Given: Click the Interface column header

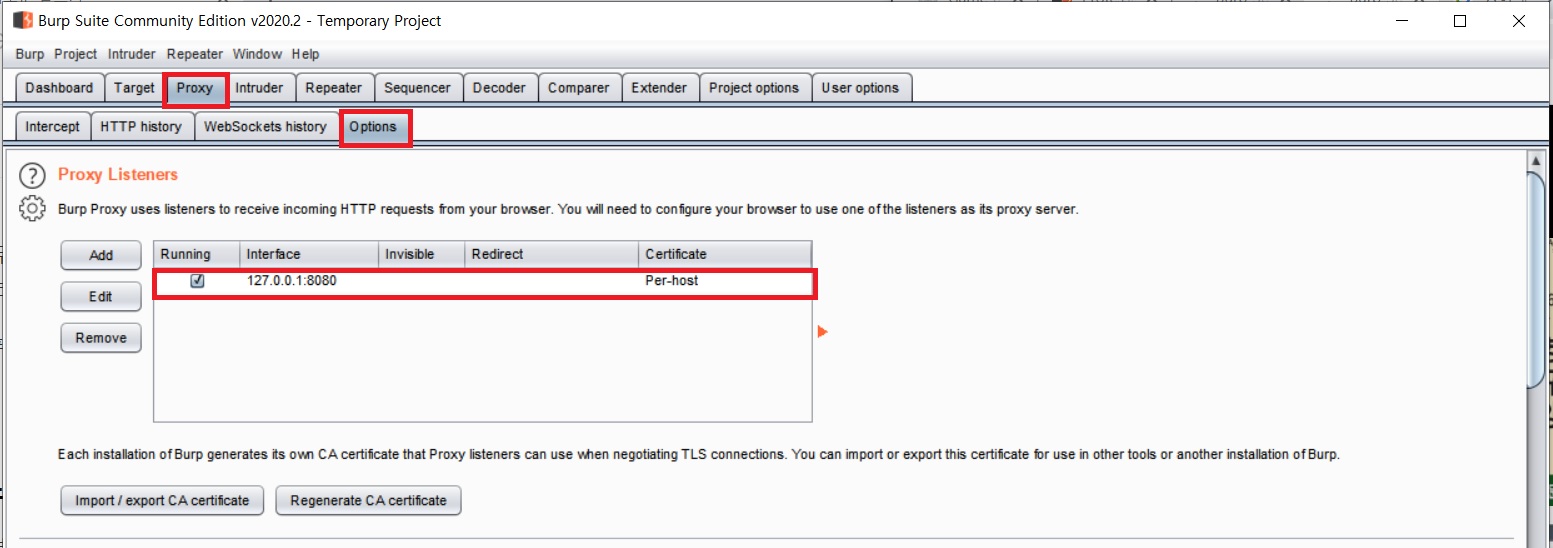Looking at the screenshot, I should coord(309,254).
